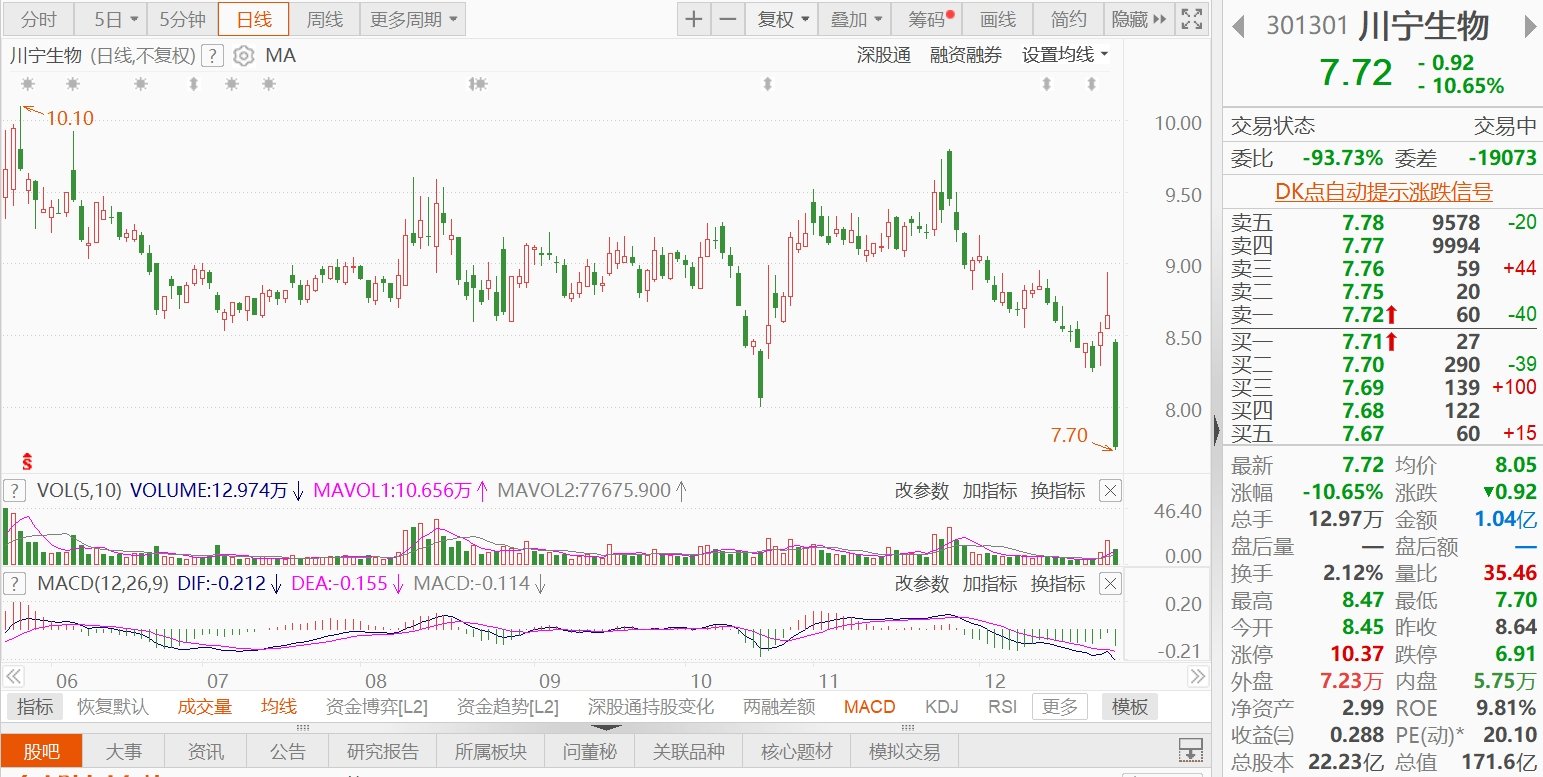The width and height of the screenshot is (1543, 777).
Task: Toggle 资金趋势[L2] indicator
Action: click(x=508, y=707)
